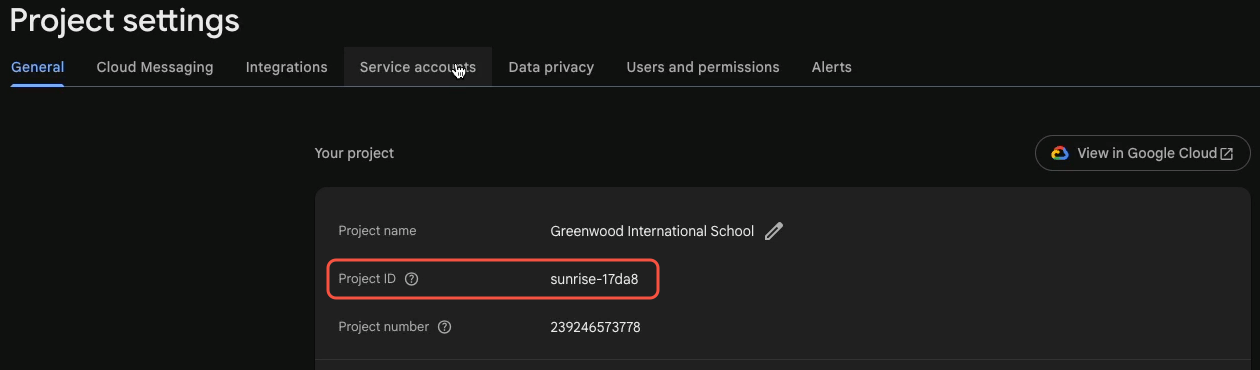Click the Project settings heading
Screen dimensions: 1260x370
click(125, 19)
